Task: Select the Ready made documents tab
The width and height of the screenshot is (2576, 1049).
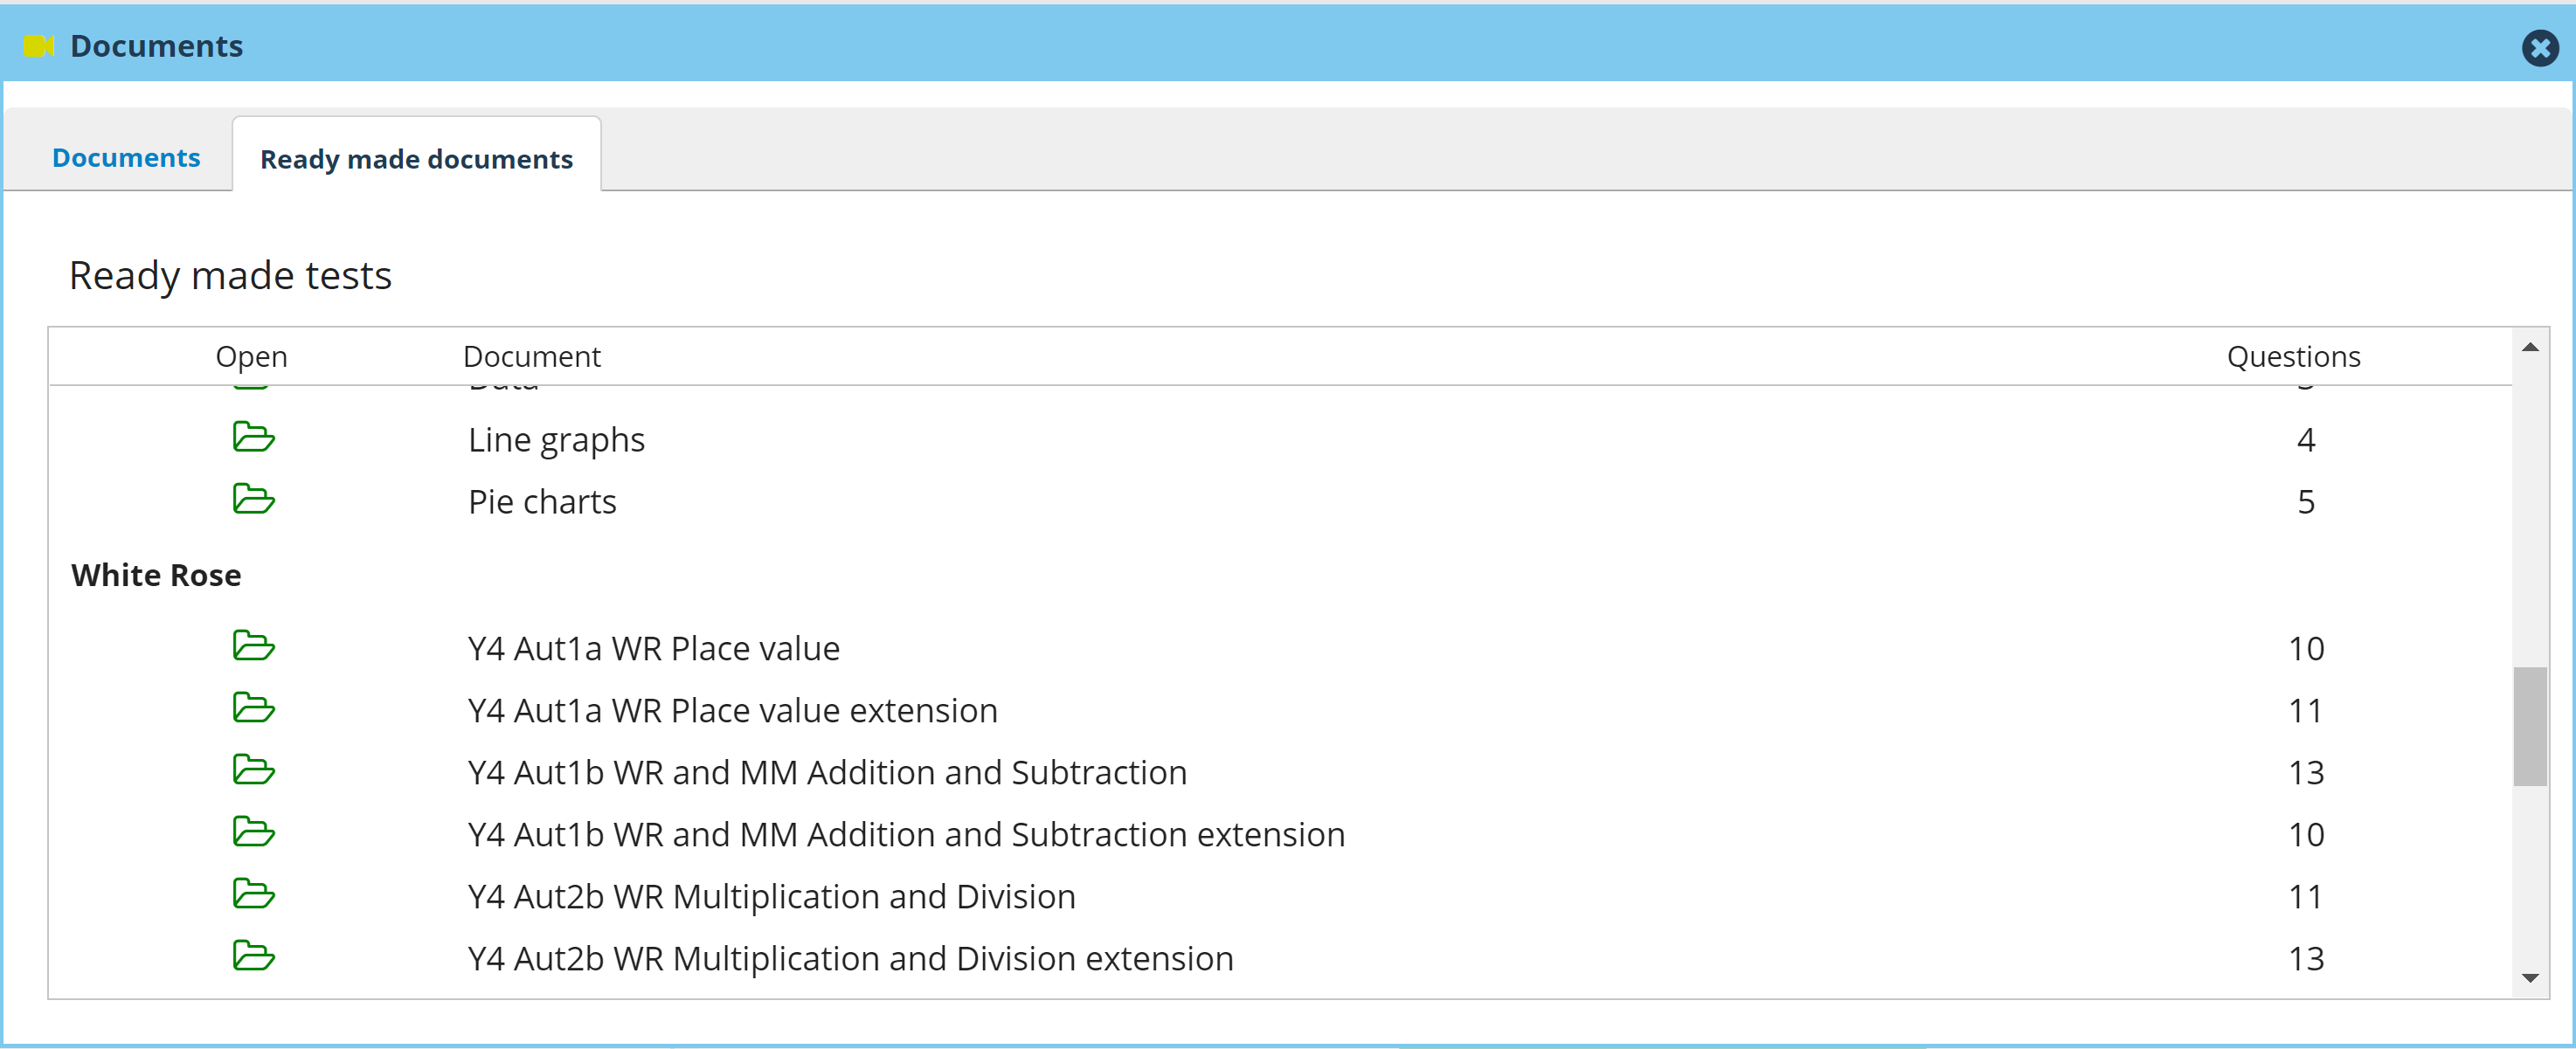Action: (416, 159)
